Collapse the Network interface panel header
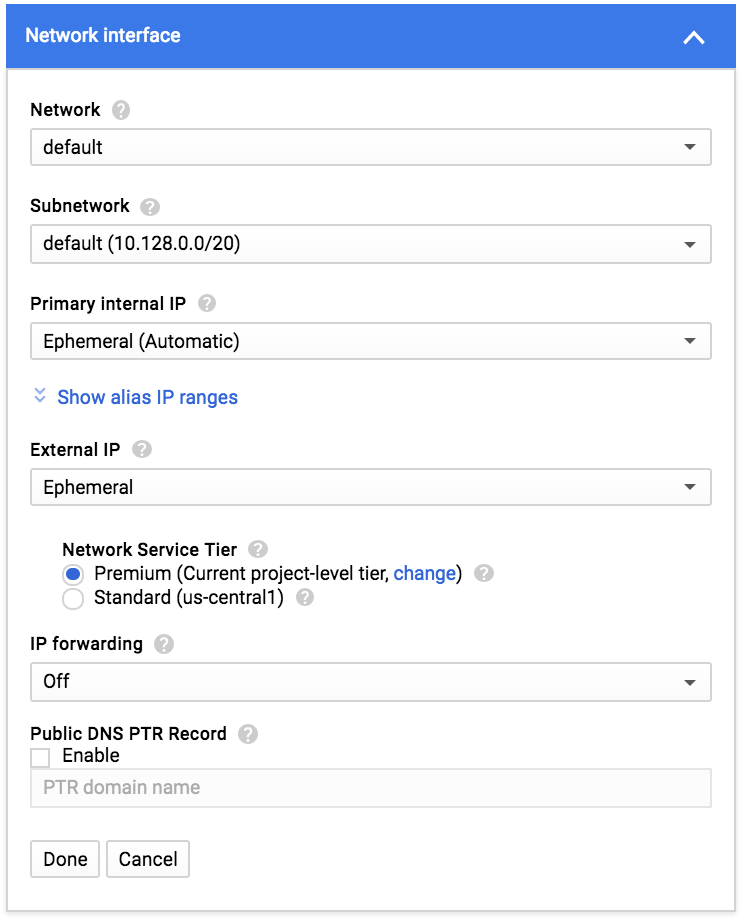The height and width of the screenshot is (918, 744). [x=693, y=37]
